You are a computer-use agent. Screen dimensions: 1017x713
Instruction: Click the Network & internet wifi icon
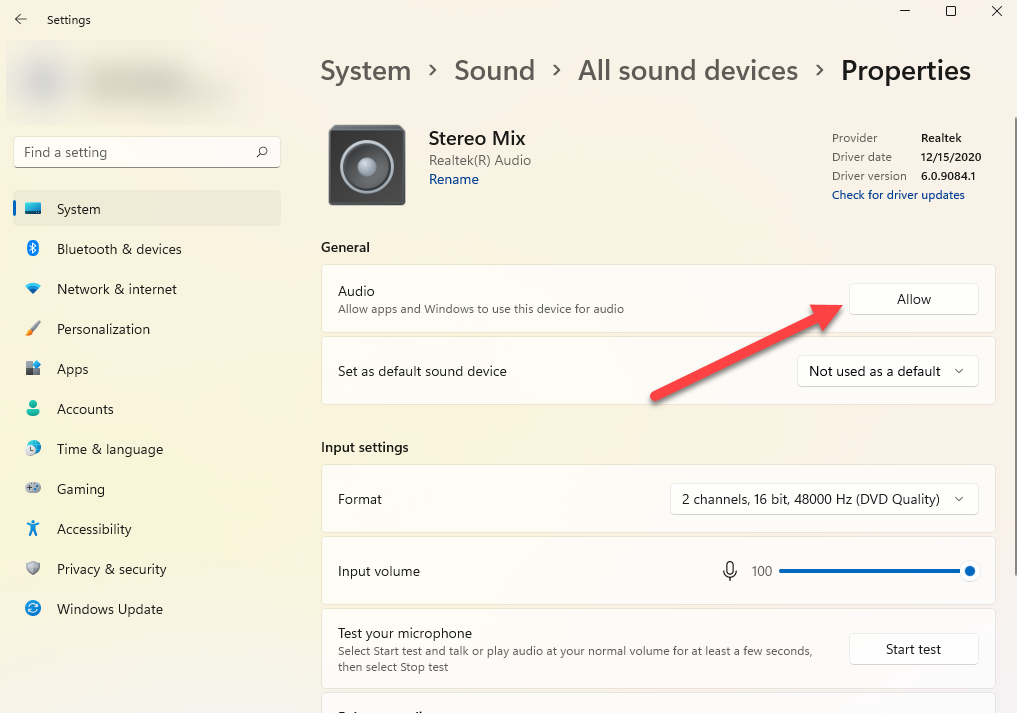tap(33, 289)
